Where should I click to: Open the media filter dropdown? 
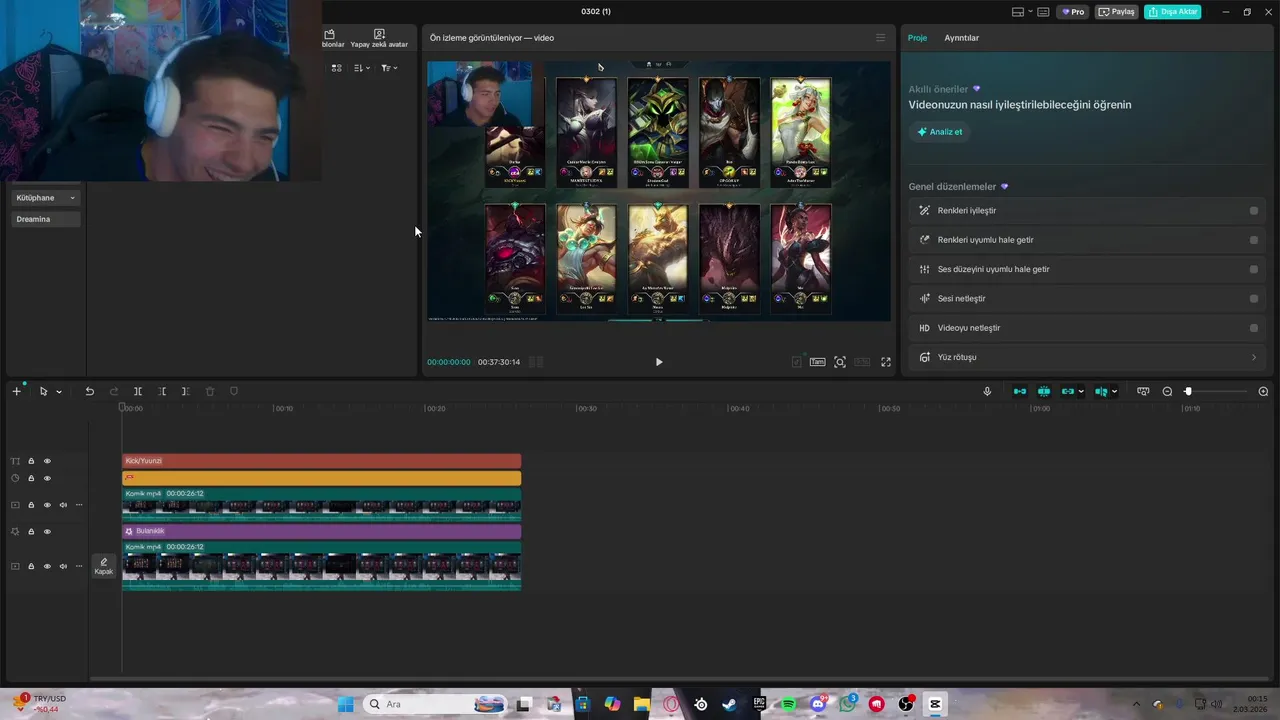pos(389,68)
